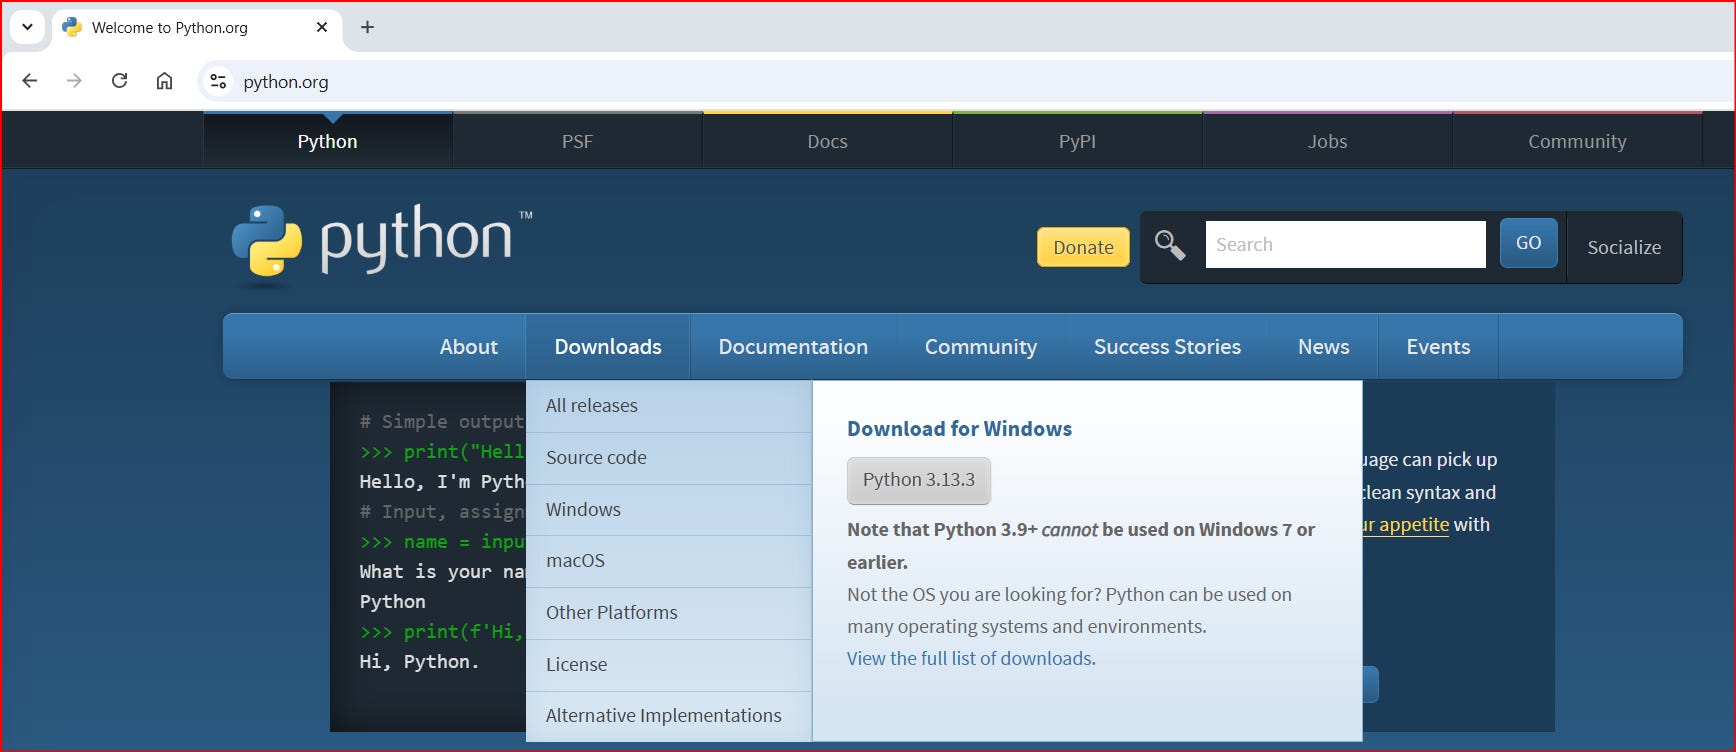Close the Welcome to Python.org tab
The width and height of the screenshot is (1736, 752).
[322, 27]
